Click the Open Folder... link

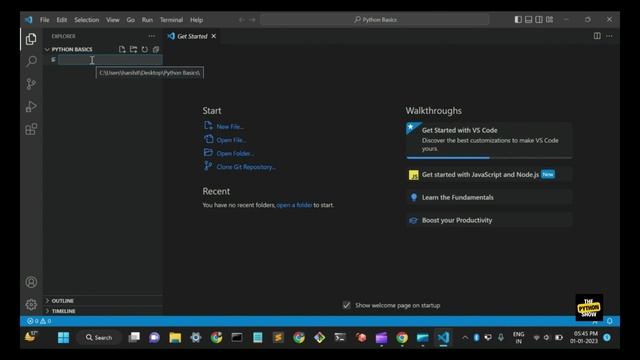click(x=235, y=153)
